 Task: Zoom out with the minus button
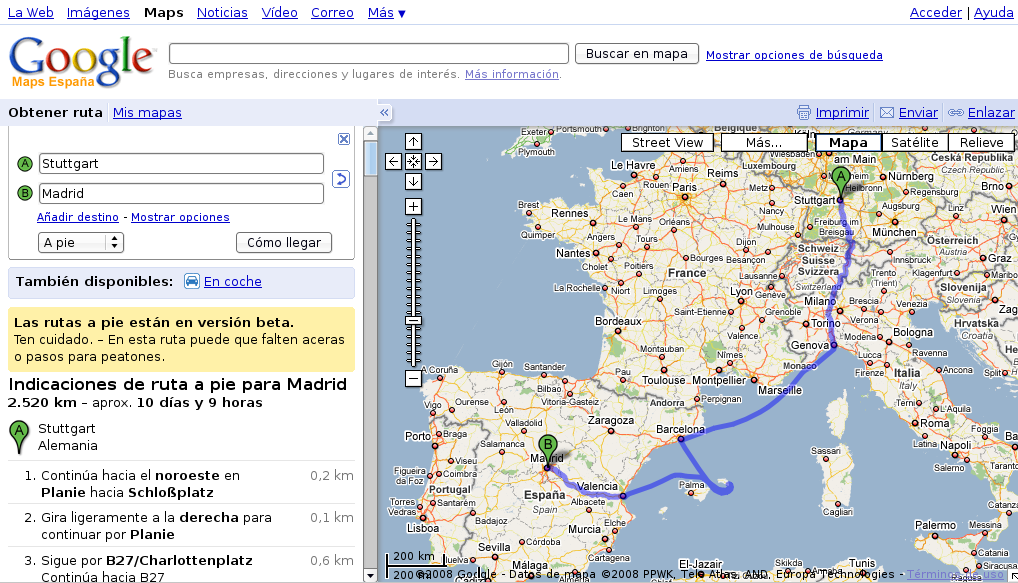tap(413, 378)
